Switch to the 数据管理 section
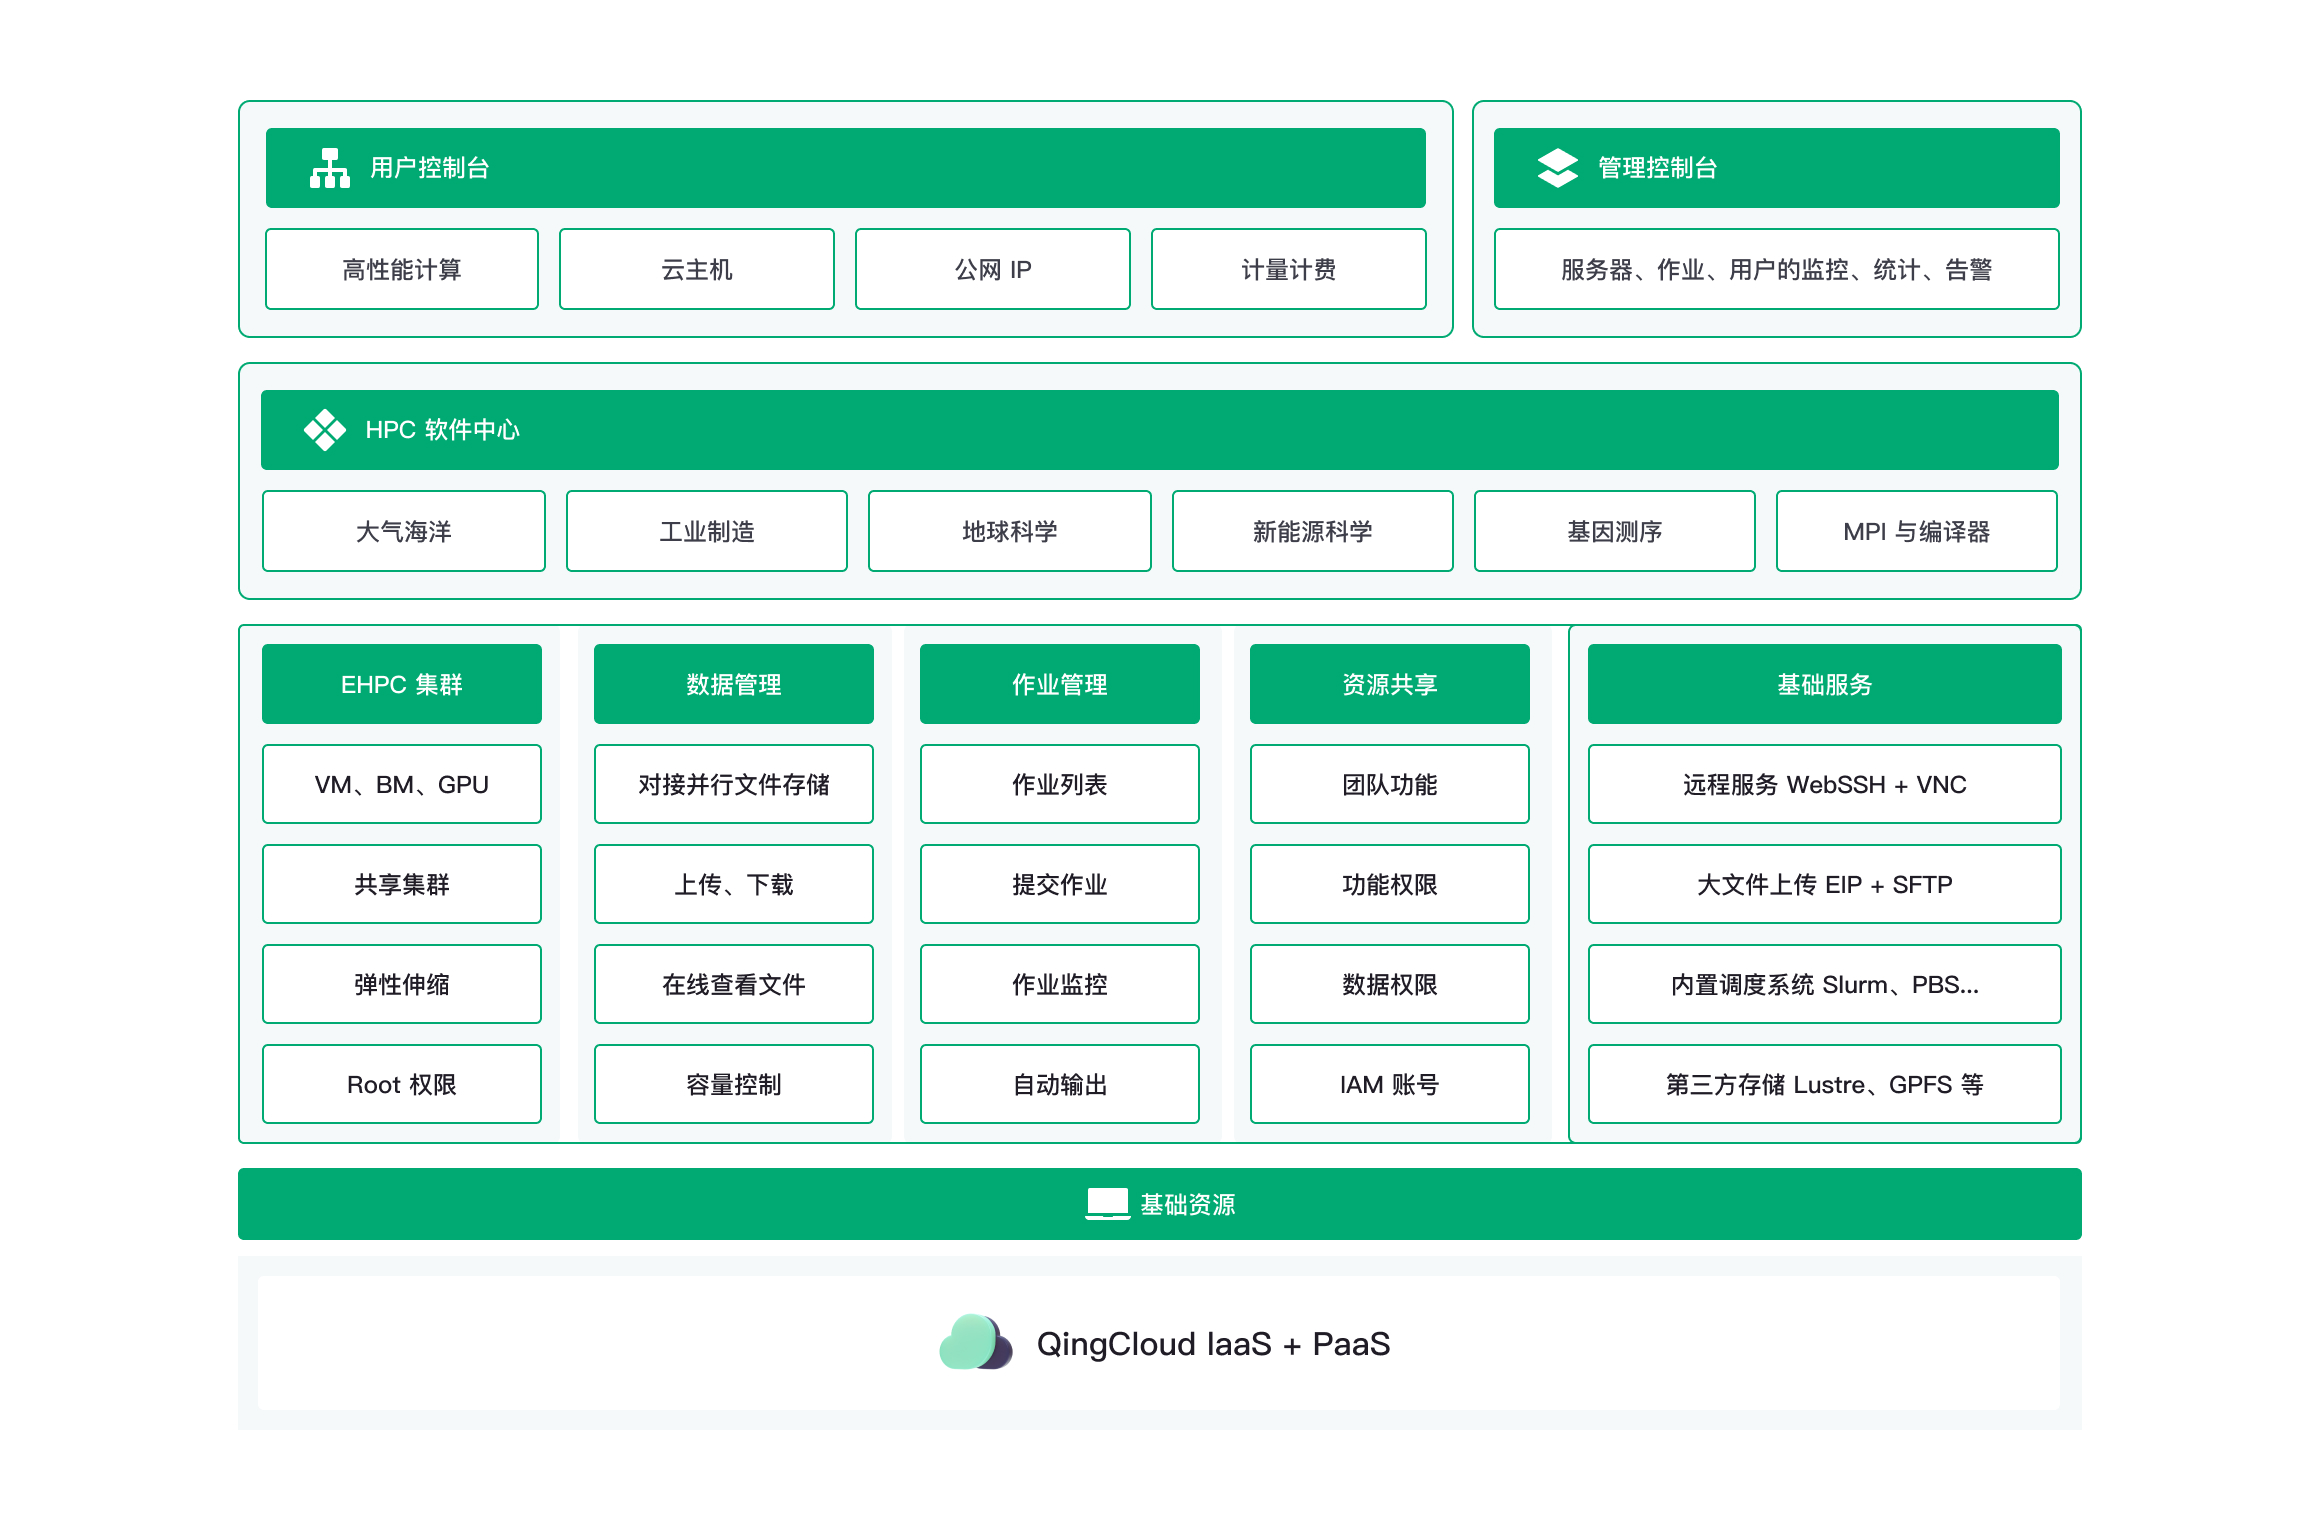2320x1516 pixels. coord(733,684)
